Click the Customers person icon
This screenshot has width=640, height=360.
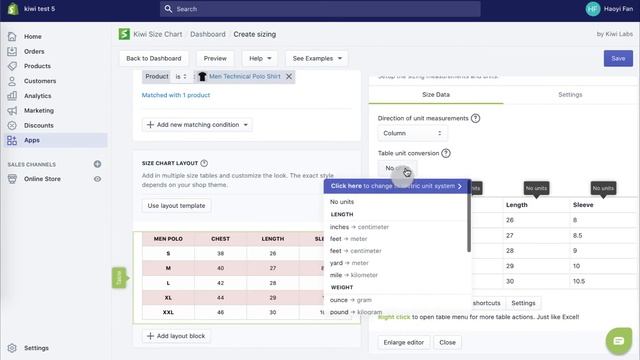coord(12,81)
